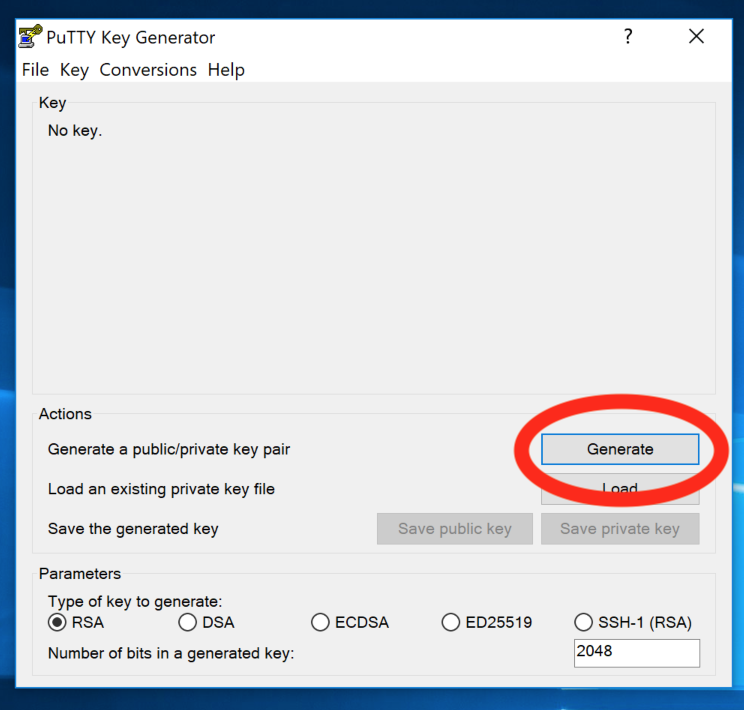Click inside the Key area showing No key
Viewport: 744px width, 710px height.
click(373, 250)
